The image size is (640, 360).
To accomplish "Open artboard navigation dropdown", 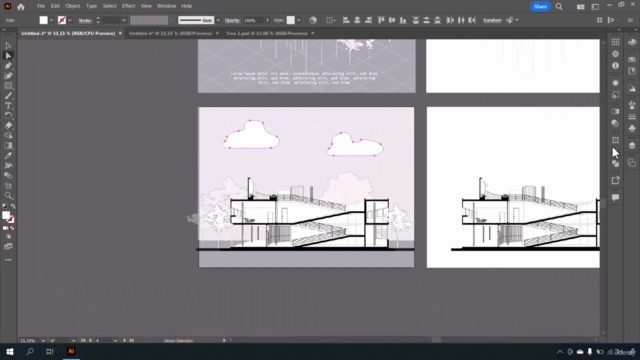I will coord(115,340).
